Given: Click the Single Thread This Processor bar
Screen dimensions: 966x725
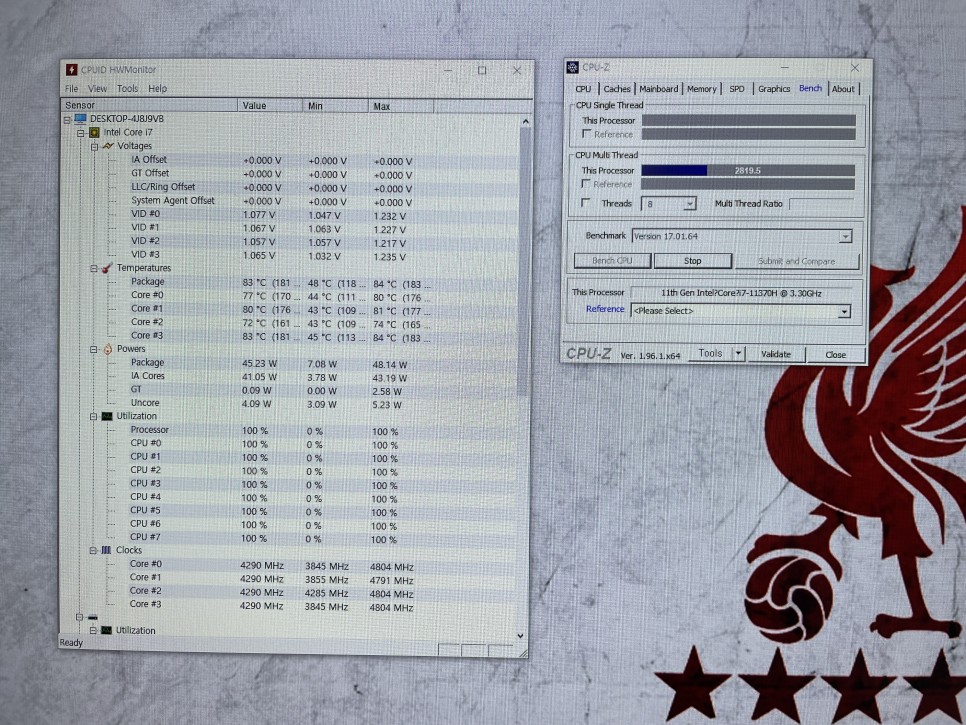Looking at the screenshot, I should tap(749, 120).
